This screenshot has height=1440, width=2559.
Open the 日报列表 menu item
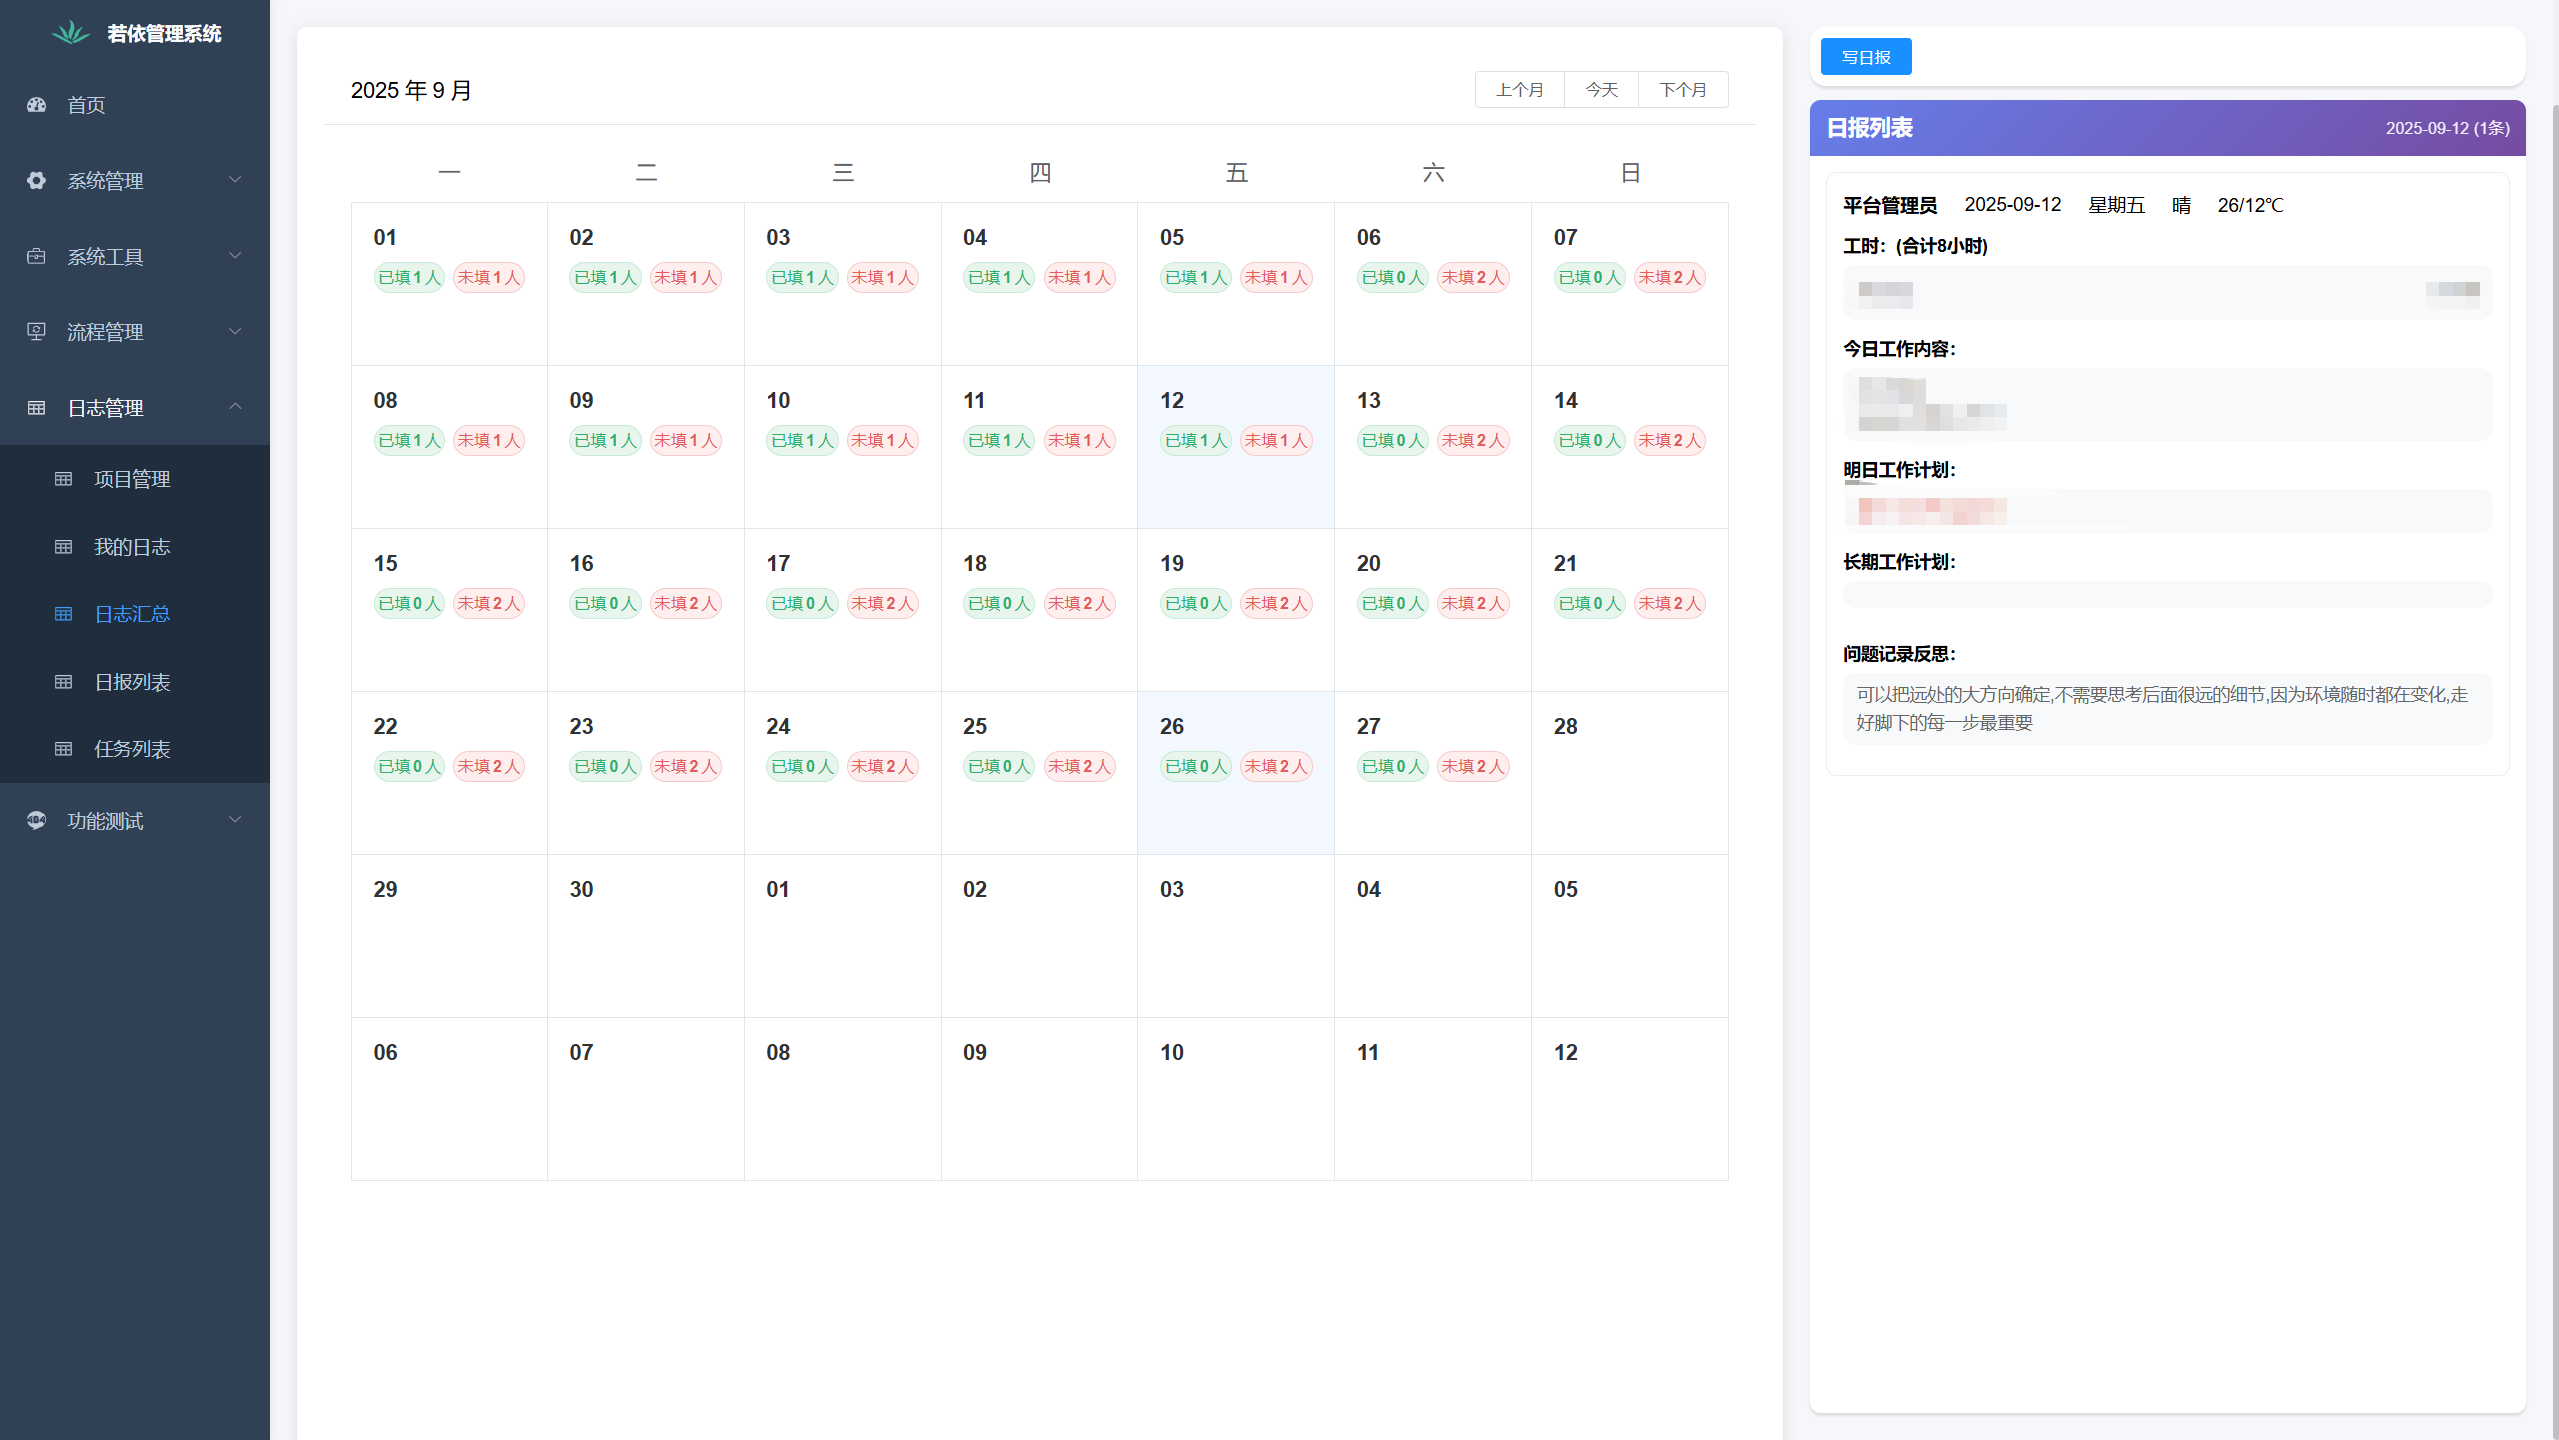pos(132,682)
